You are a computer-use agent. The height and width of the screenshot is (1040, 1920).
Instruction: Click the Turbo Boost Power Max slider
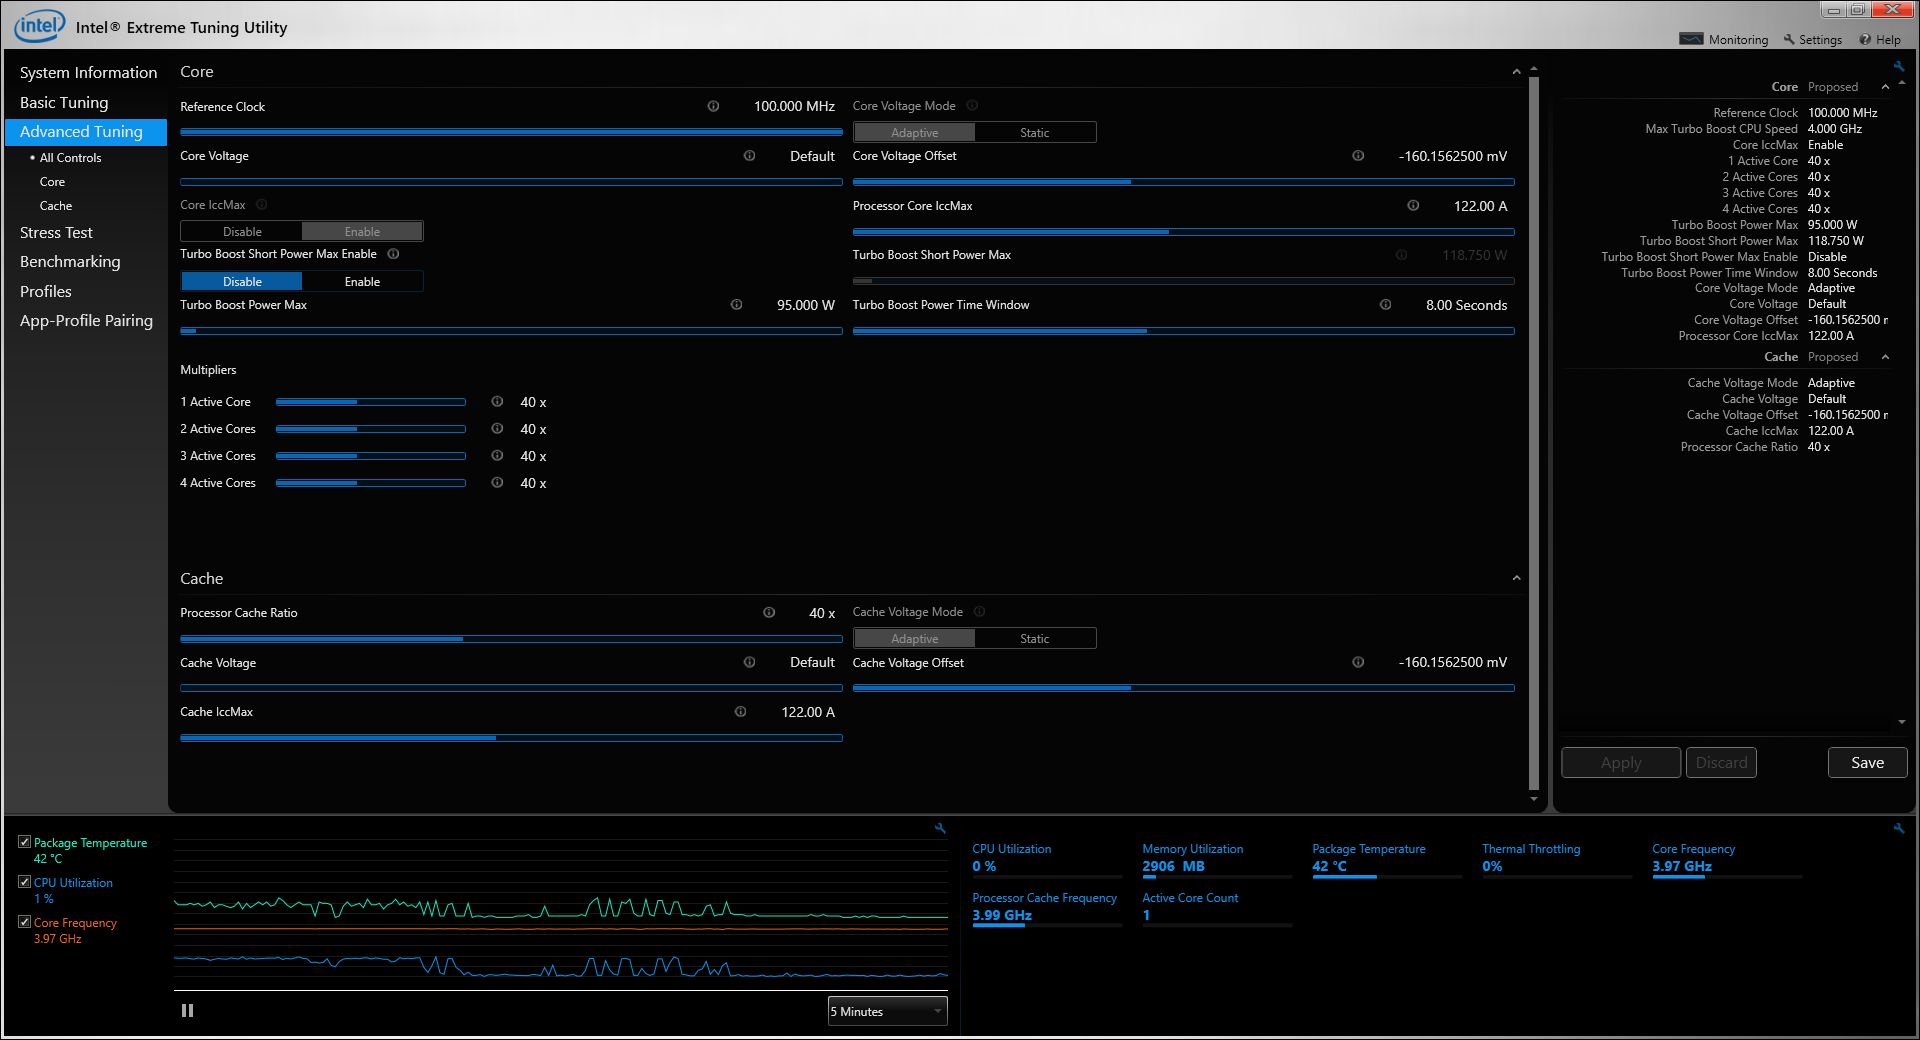(511, 331)
